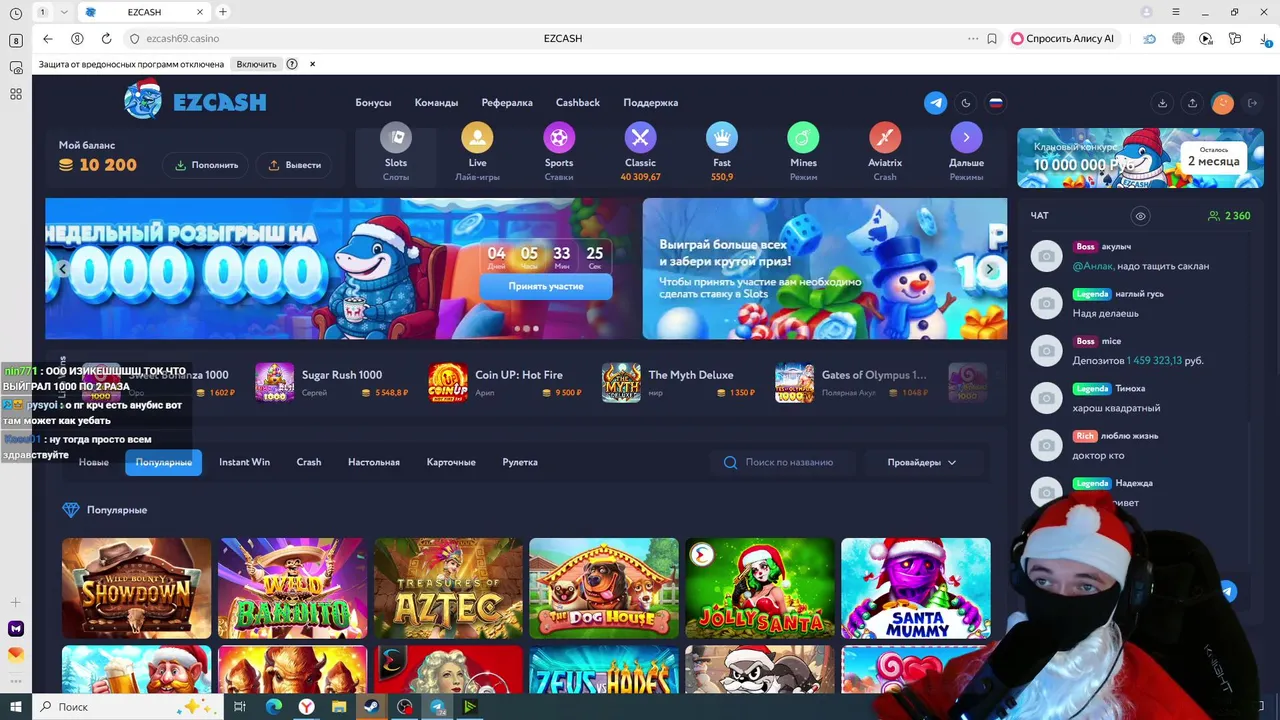This screenshot has height=720, width=1280.
Task: Open the browser history clock icon in the sidebar
Action: click(x=16, y=13)
